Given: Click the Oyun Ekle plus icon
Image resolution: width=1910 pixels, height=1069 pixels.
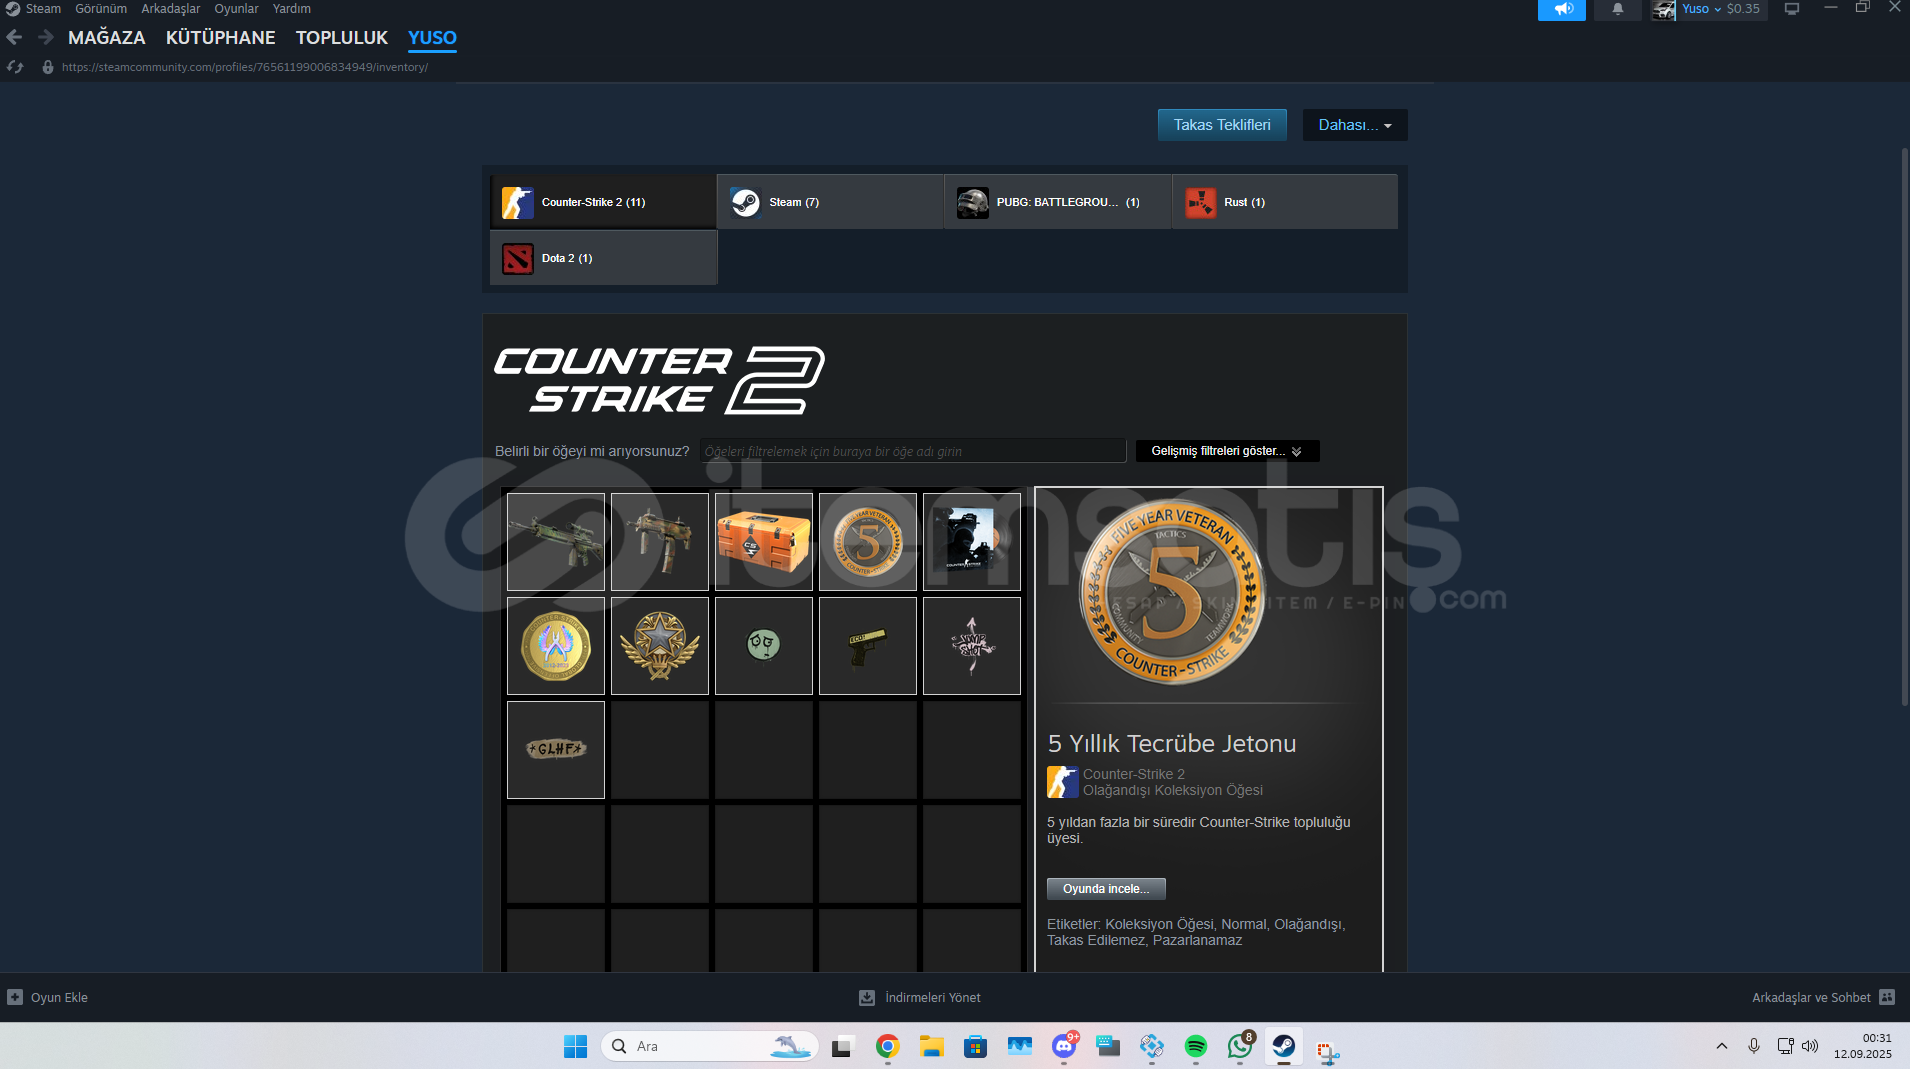Looking at the screenshot, I should click(15, 997).
